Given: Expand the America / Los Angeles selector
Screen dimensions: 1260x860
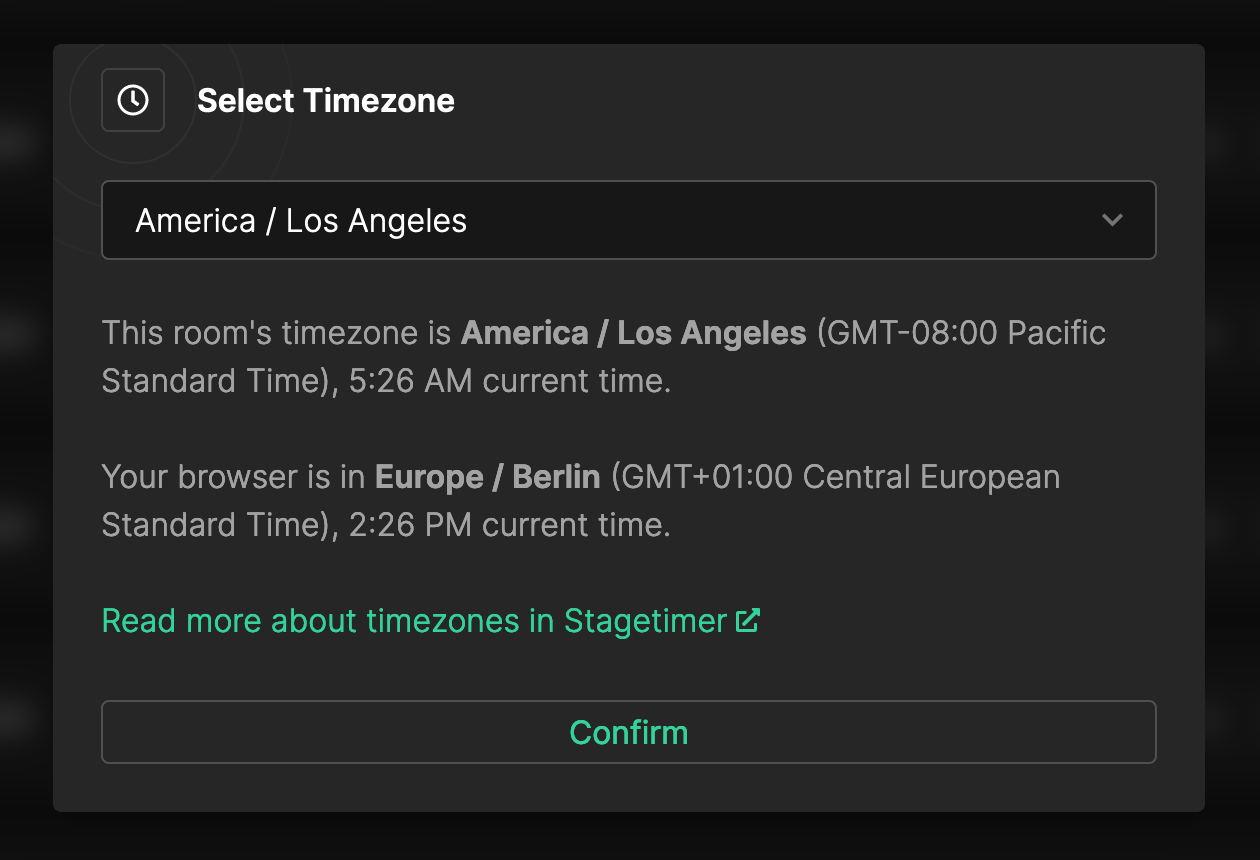Looking at the screenshot, I should point(628,220).
